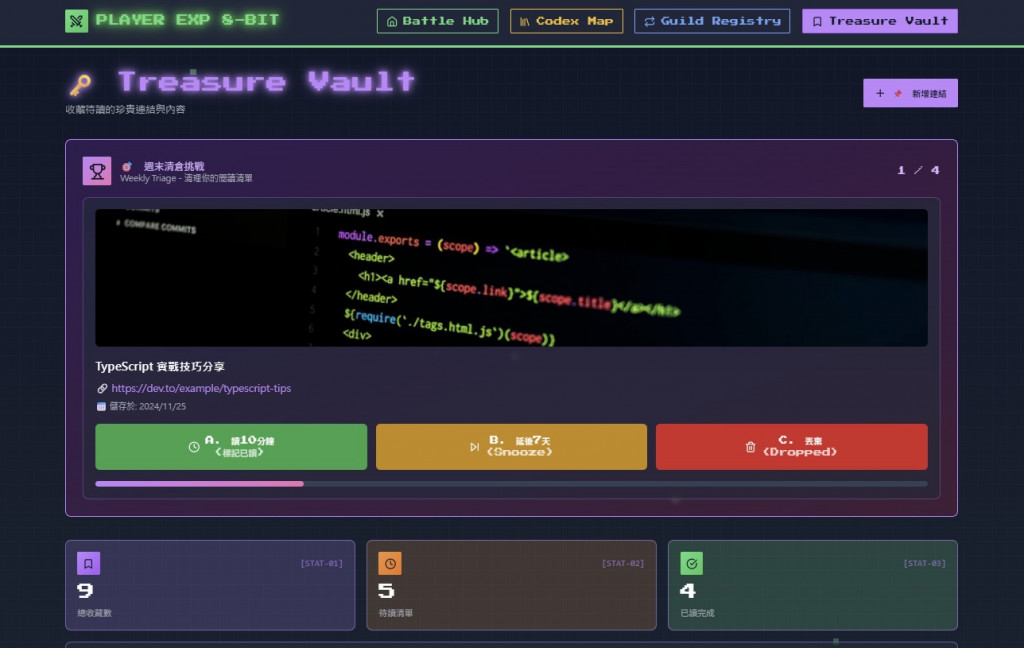Click the TypeScript 實戰技巧分享 title
Screen dimensions: 1024x648
[x=160, y=366]
